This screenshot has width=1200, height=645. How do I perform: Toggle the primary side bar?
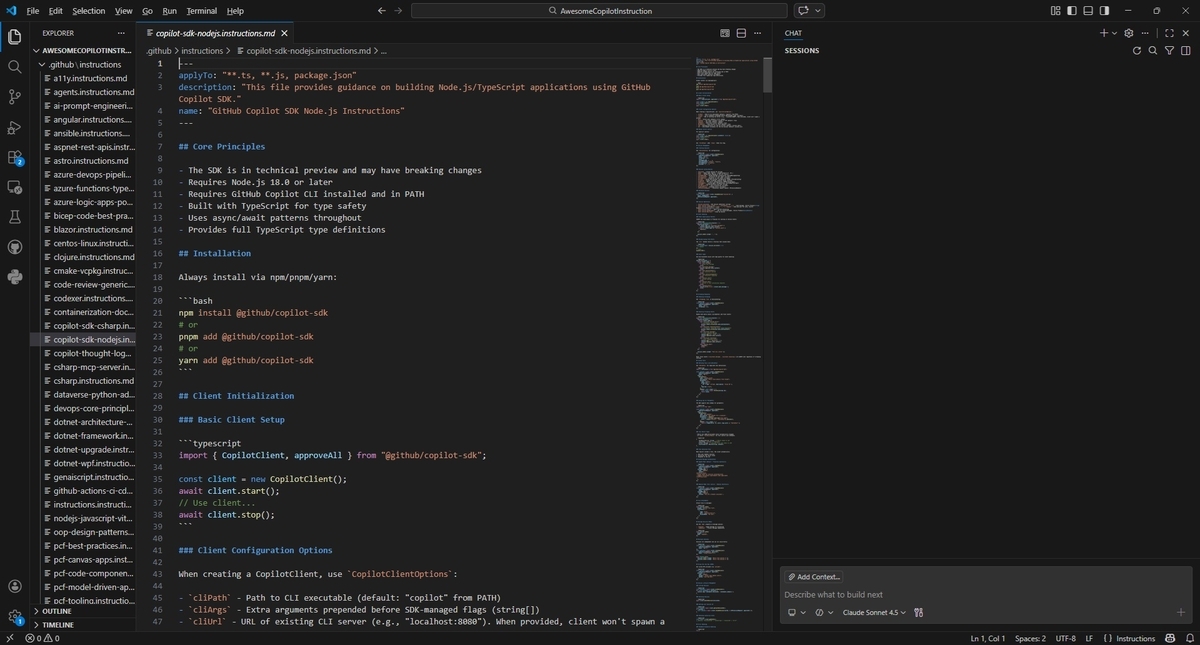(x=1072, y=11)
